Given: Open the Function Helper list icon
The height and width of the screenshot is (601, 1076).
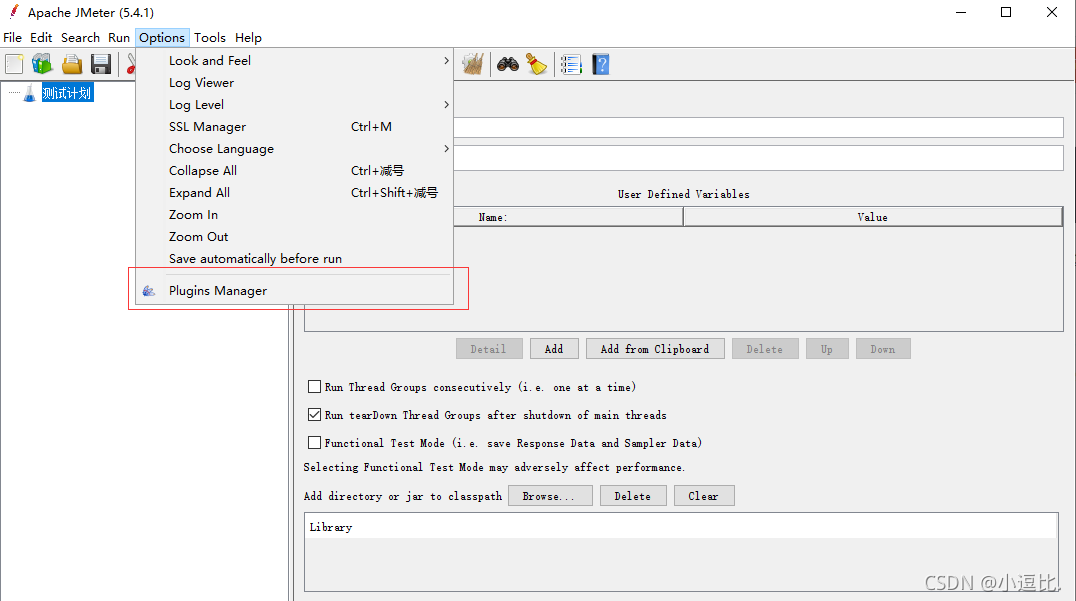Looking at the screenshot, I should click(x=571, y=64).
